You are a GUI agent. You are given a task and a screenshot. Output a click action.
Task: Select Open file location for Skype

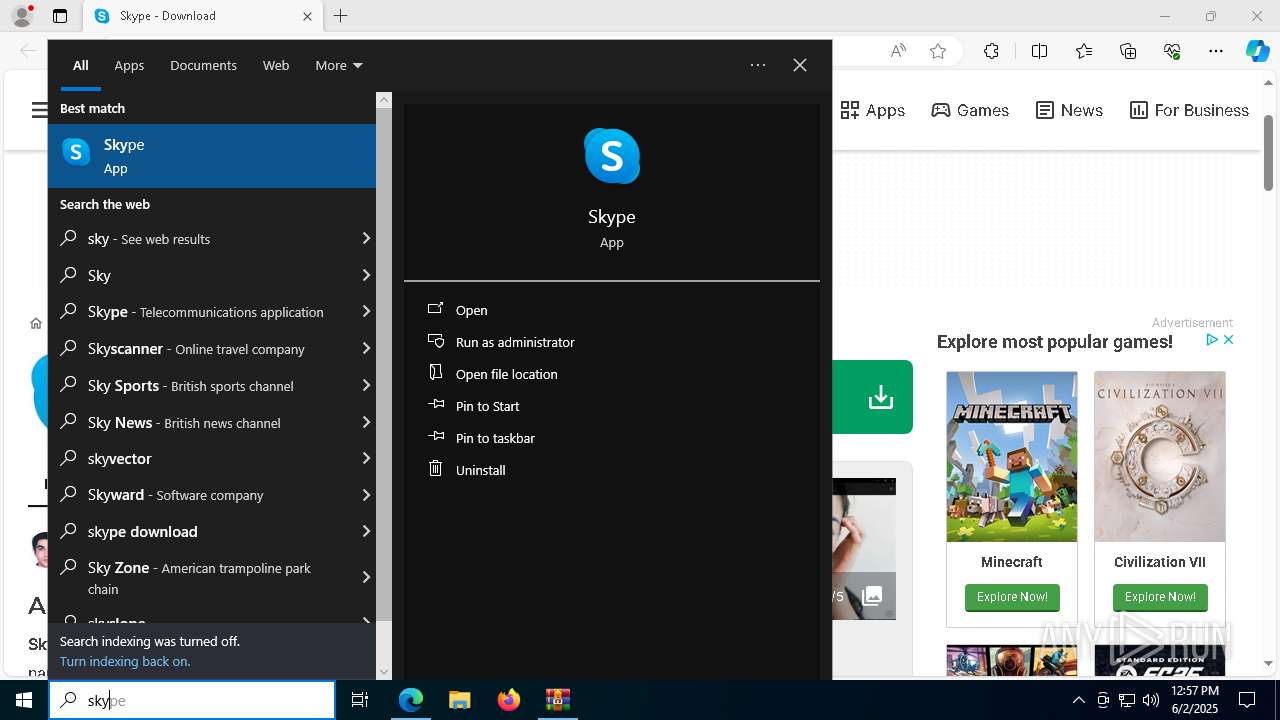pos(506,374)
